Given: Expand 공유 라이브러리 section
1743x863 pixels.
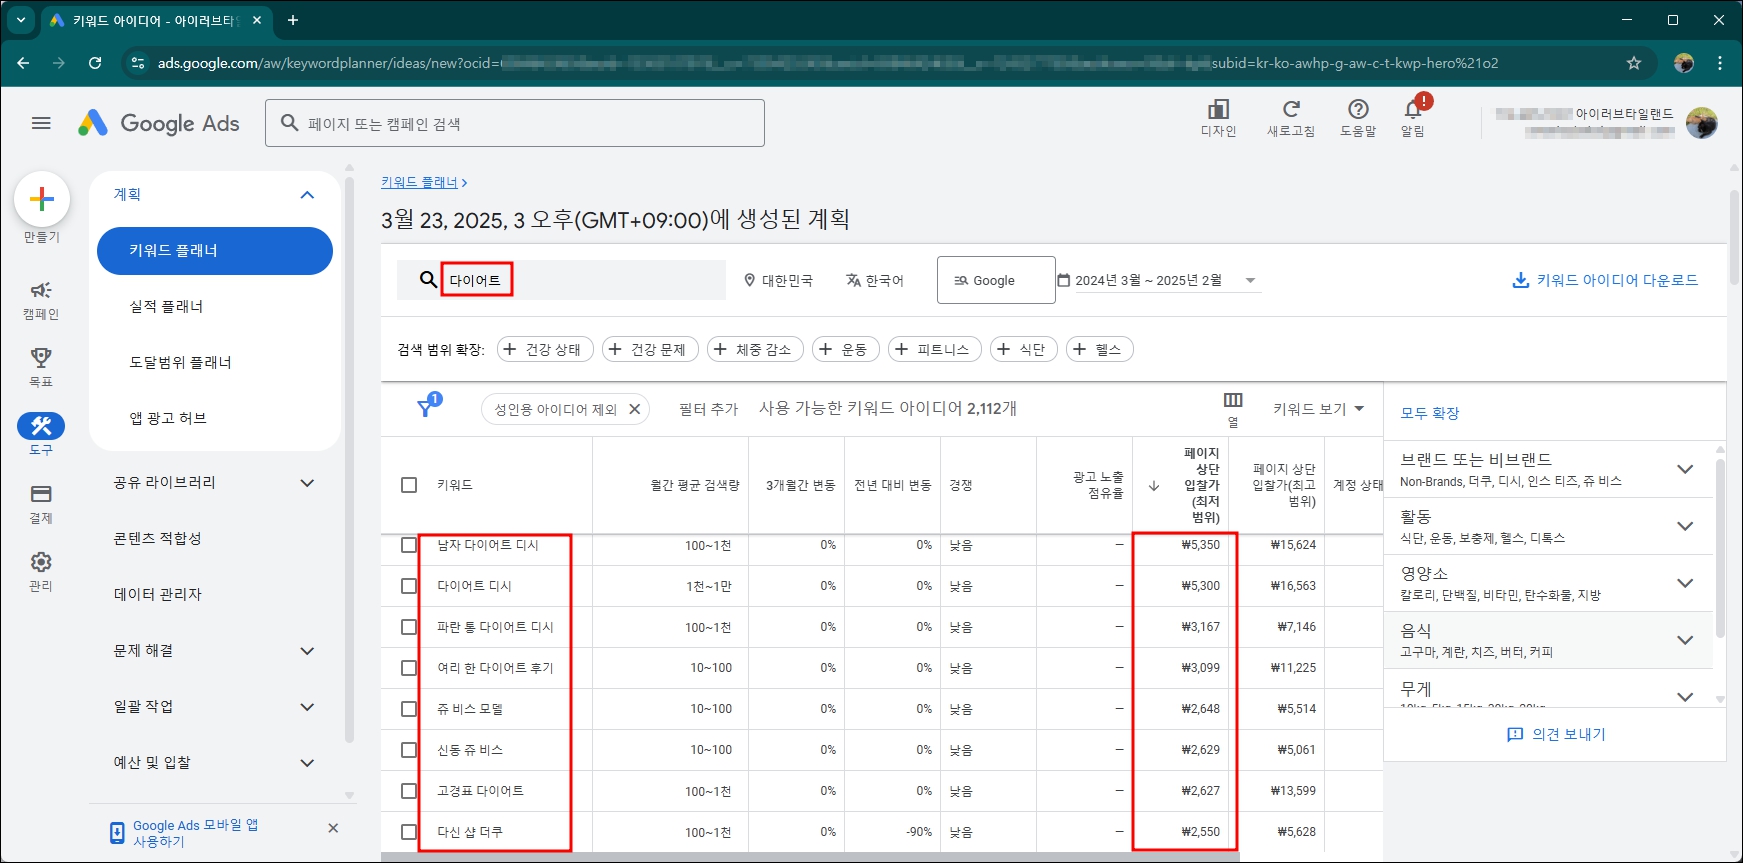Looking at the screenshot, I should pyautogui.click(x=307, y=483).
